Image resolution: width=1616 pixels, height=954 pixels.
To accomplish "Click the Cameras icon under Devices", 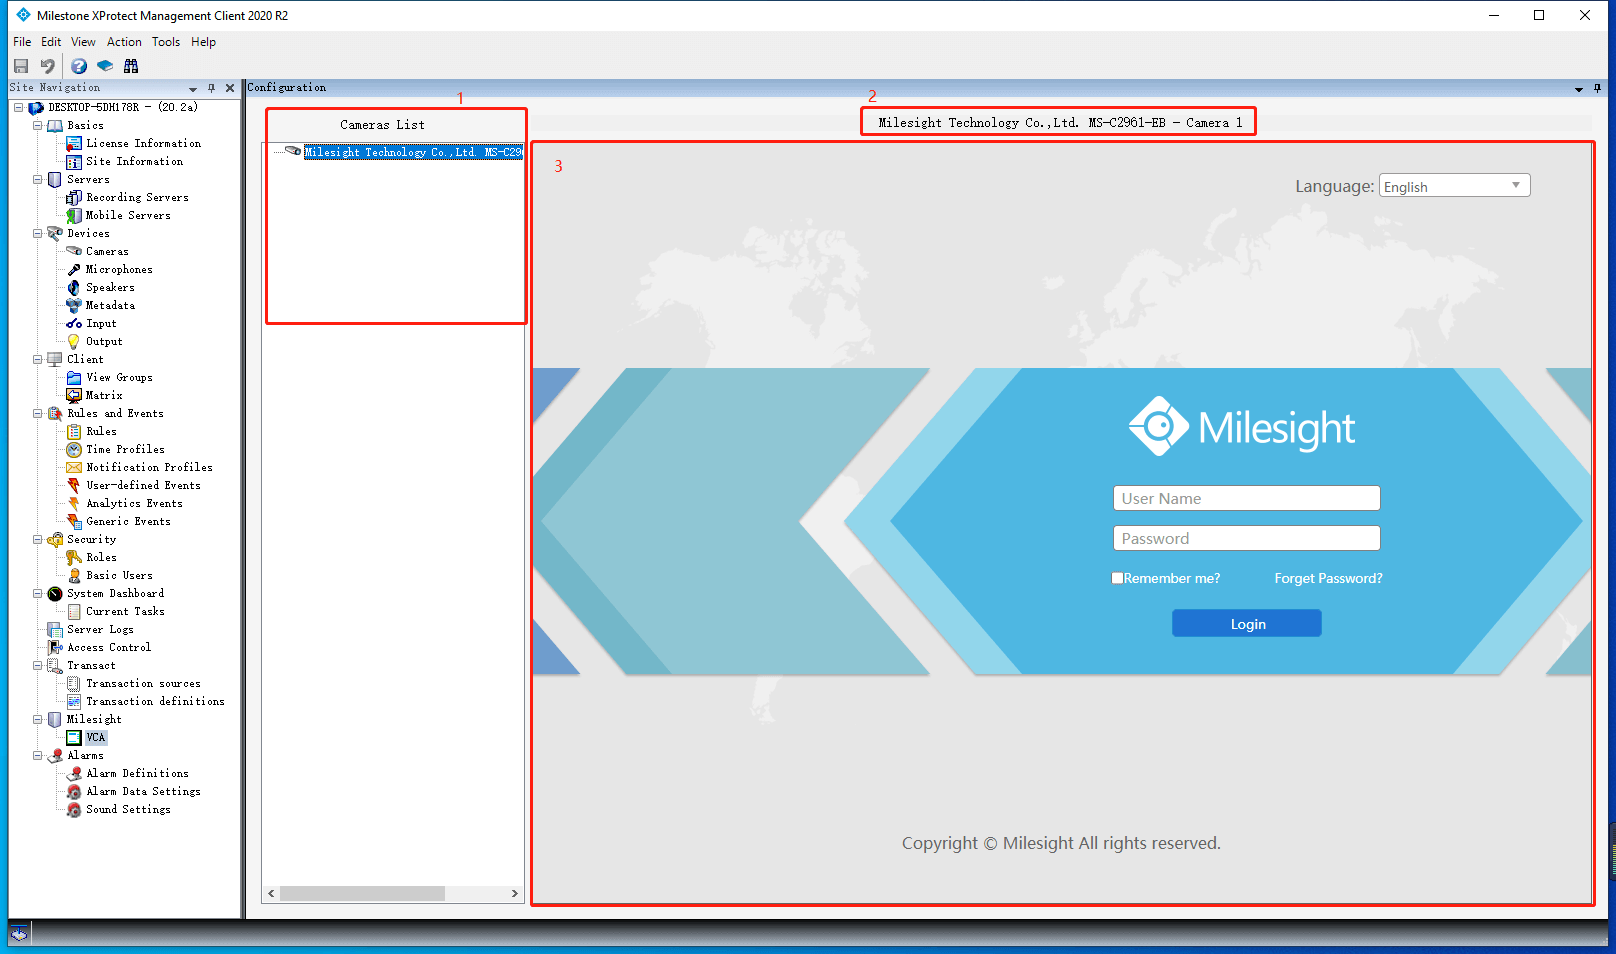I will click(74, 252).
